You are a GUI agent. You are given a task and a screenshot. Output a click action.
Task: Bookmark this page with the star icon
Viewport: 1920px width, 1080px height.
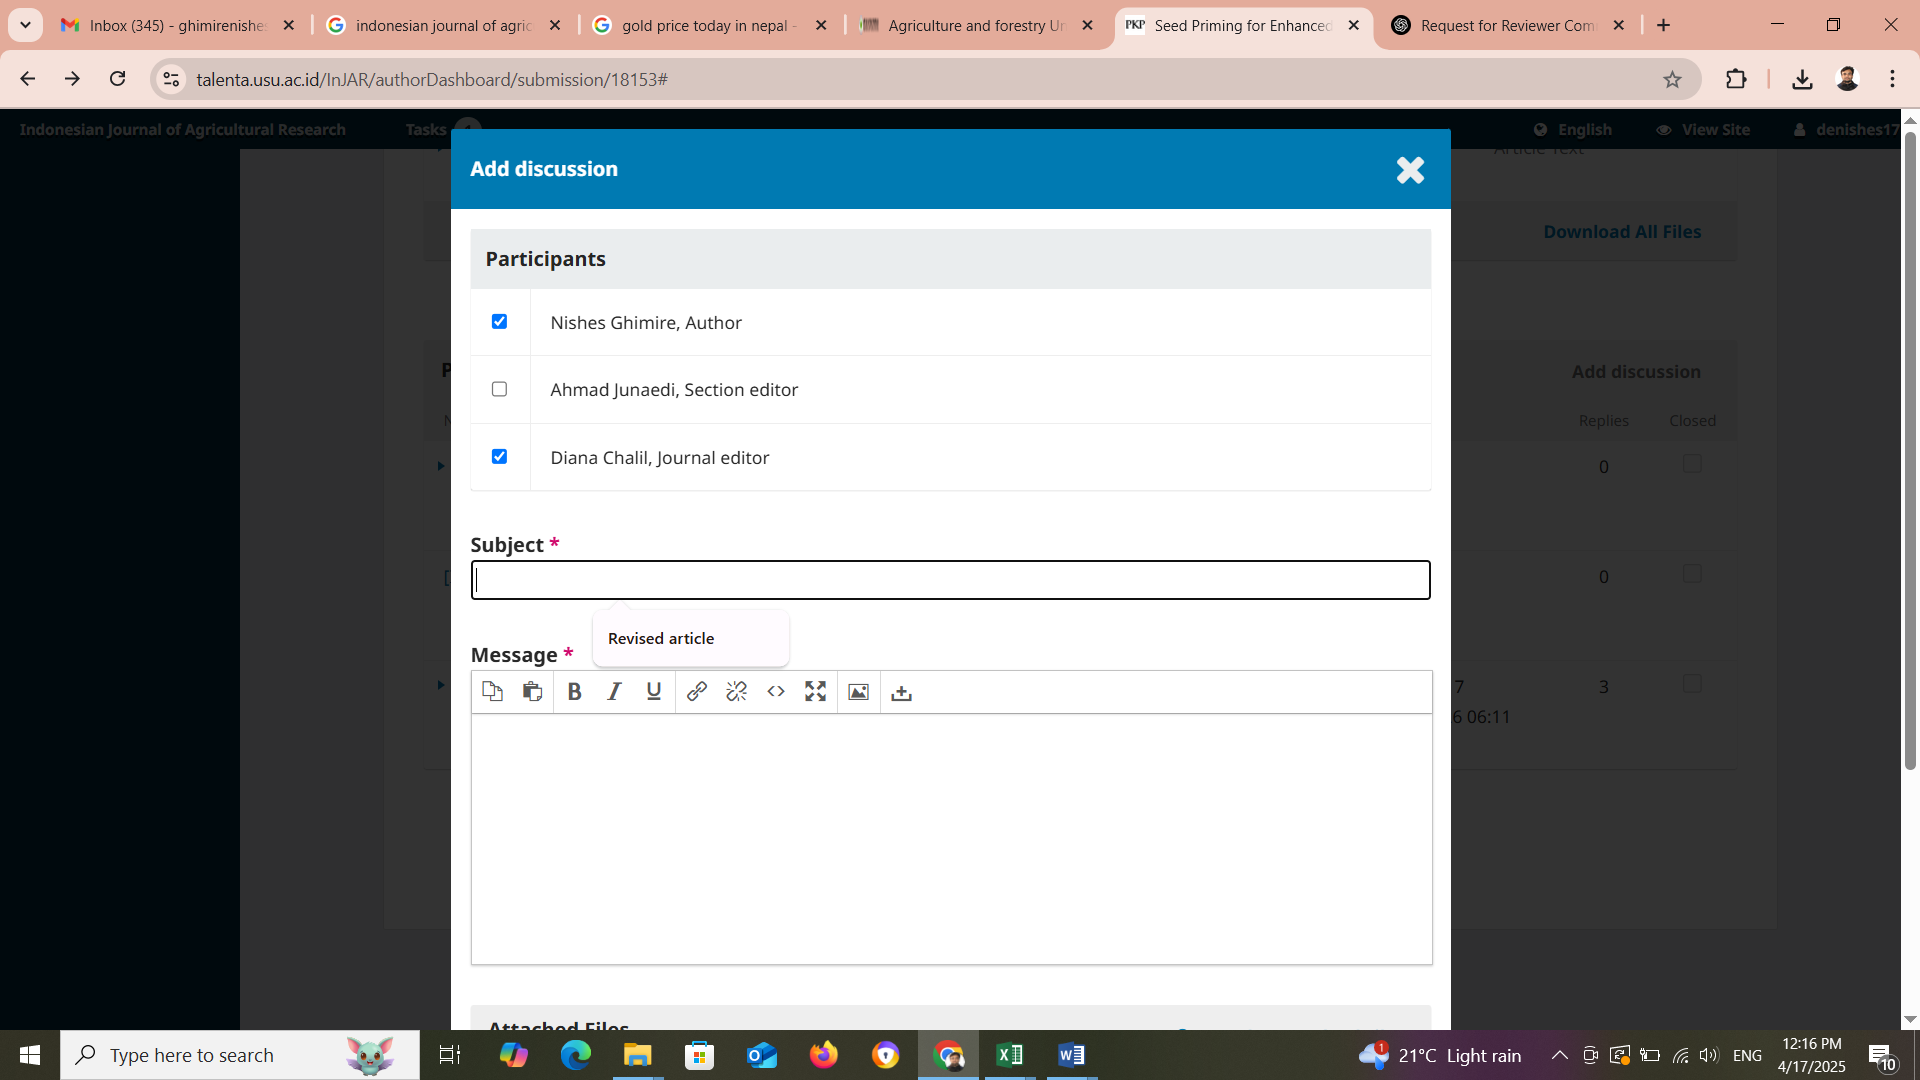pyautogui.click(x=1672, y=79)
